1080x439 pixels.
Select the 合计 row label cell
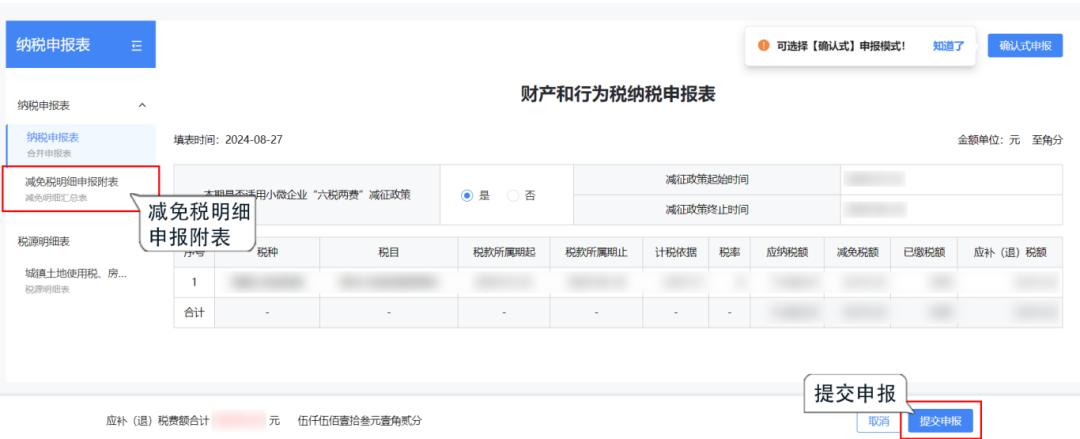point(194,313)
